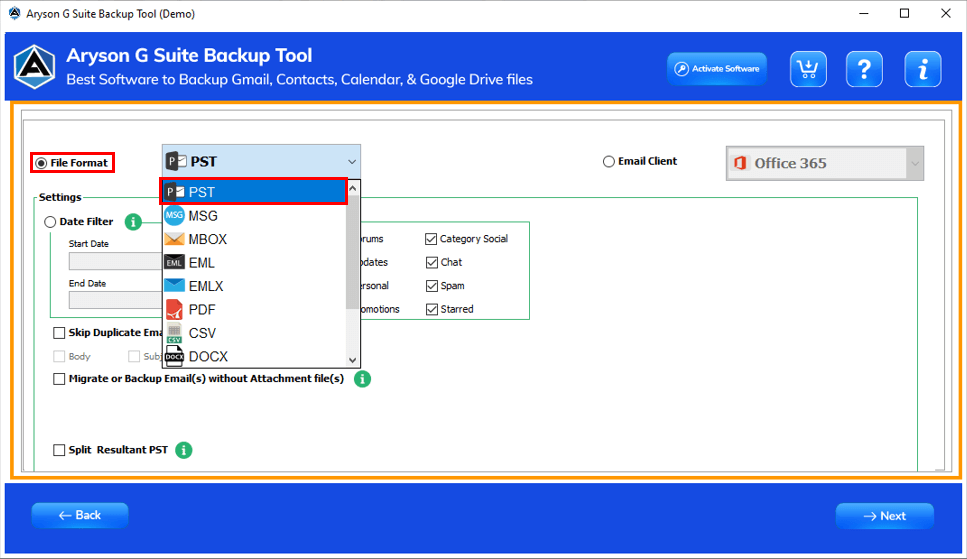Maximize the Aryson backup tool window
The image size is (967, 559).
tap(905, 14)
